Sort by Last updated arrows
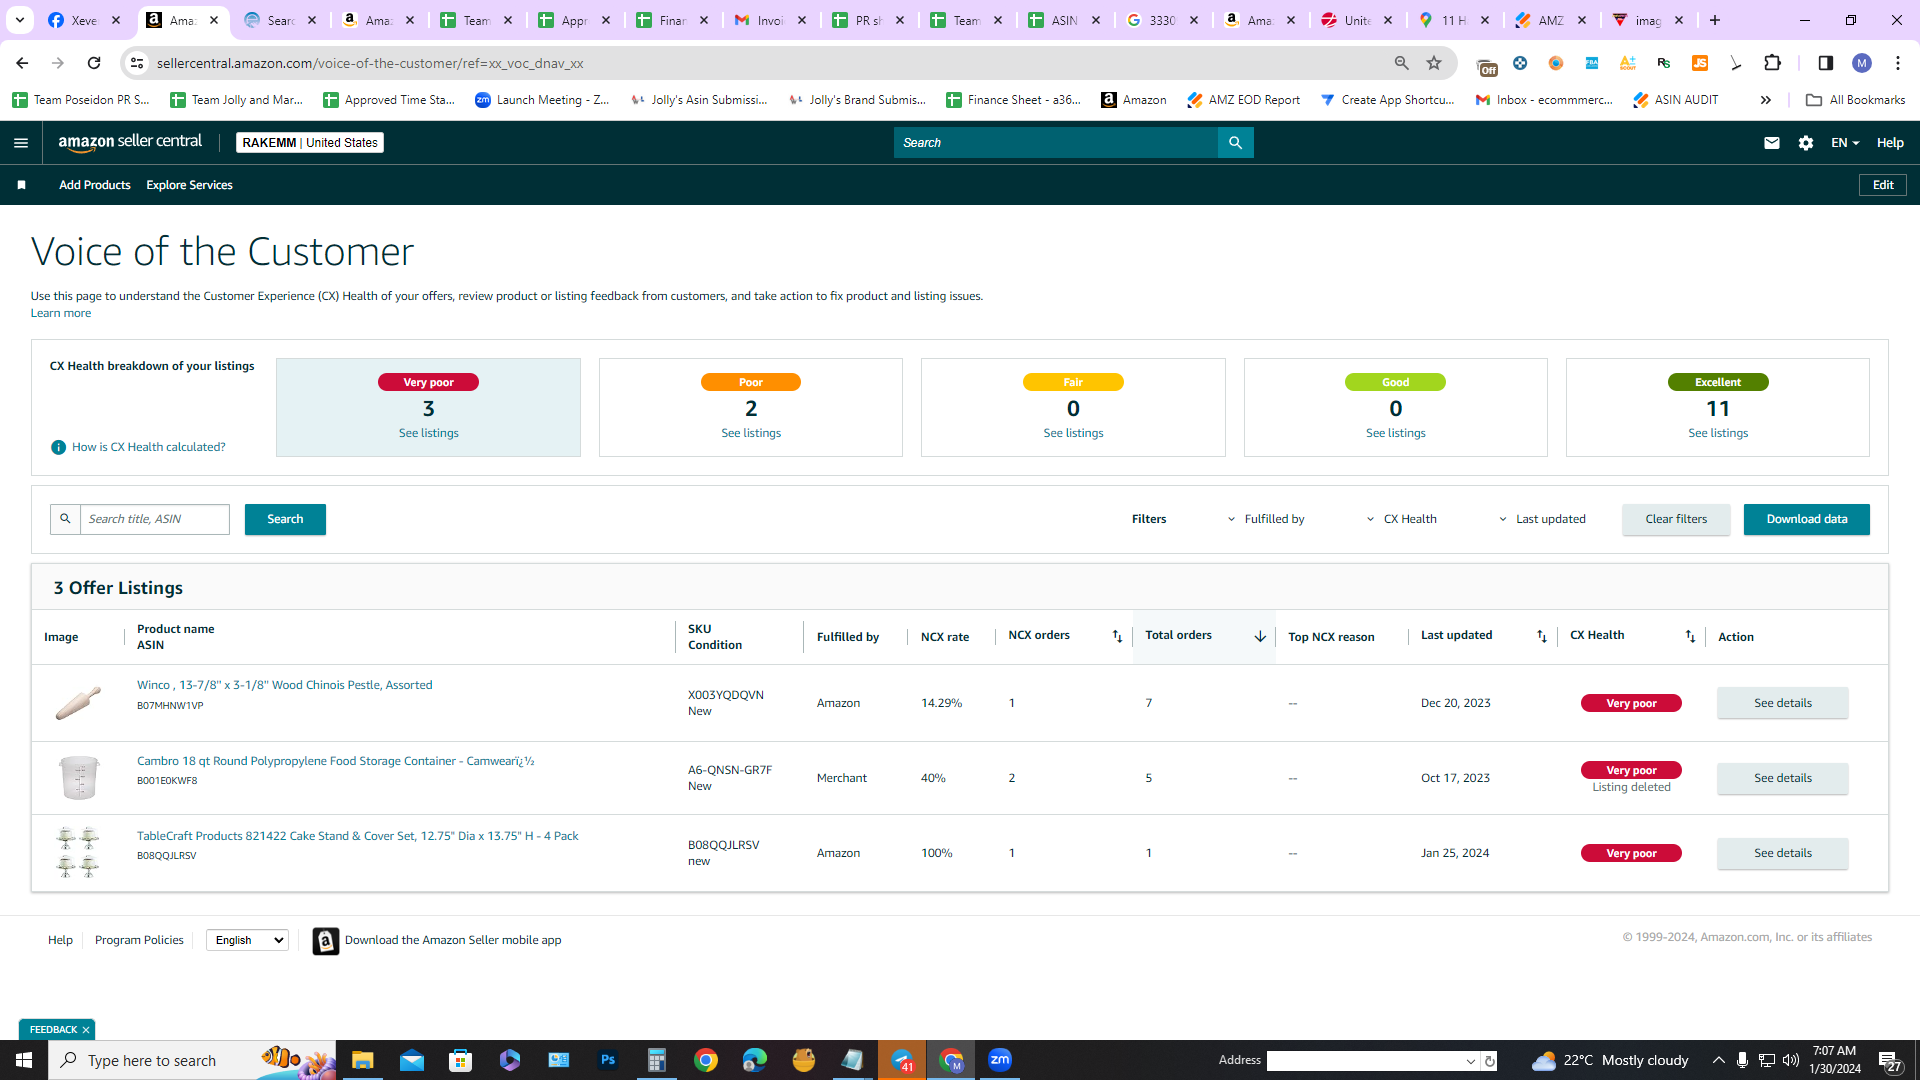This screenshot has width=1920, height=1080. tap(1541, 636)
